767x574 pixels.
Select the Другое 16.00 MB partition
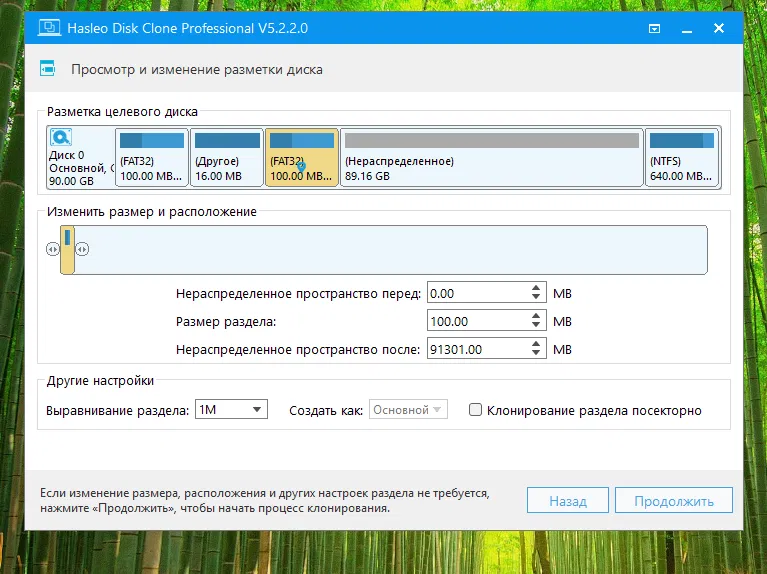(226, 158)
